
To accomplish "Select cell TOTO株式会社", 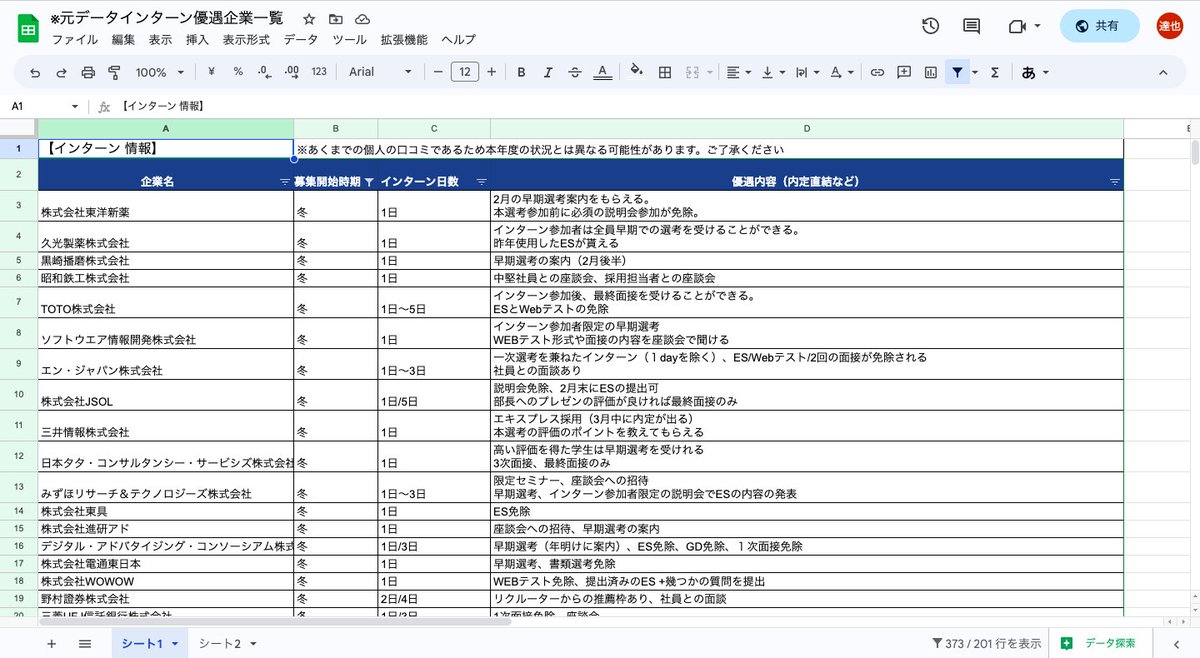I will (166, 303).
